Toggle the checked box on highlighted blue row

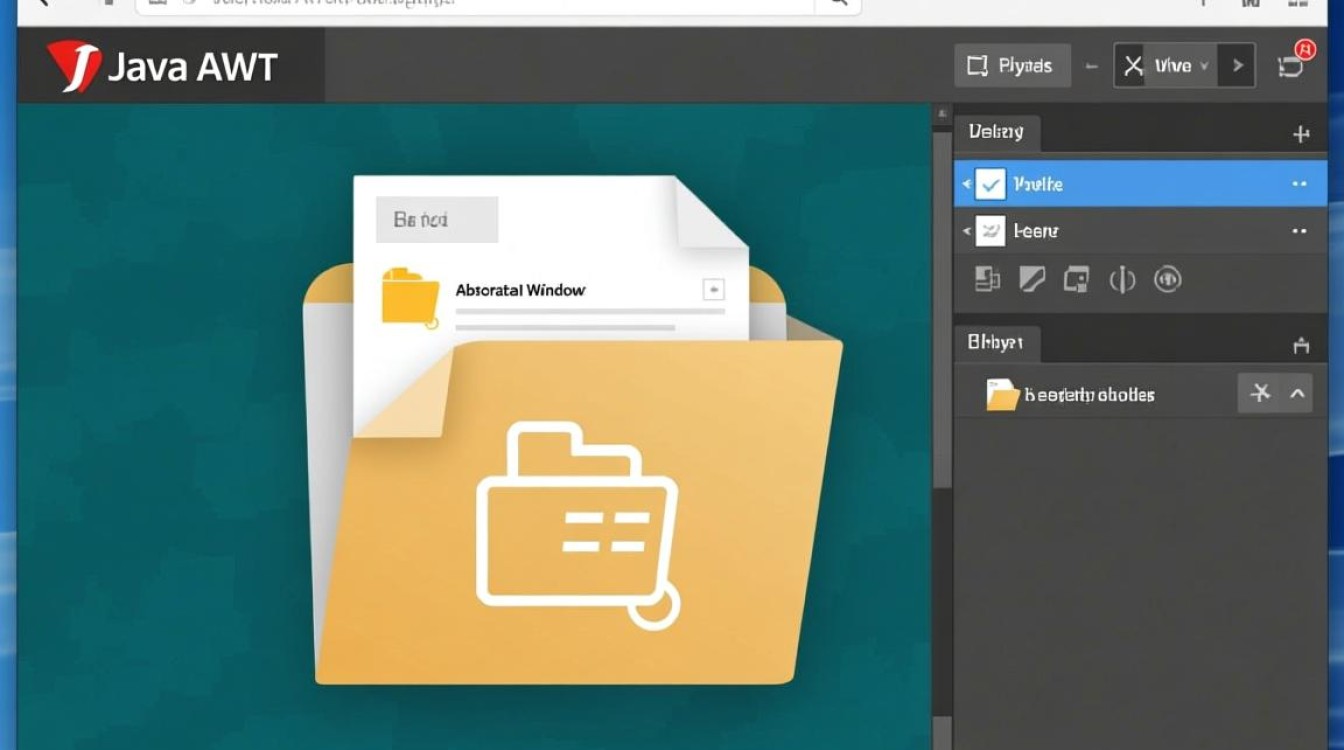990,184
